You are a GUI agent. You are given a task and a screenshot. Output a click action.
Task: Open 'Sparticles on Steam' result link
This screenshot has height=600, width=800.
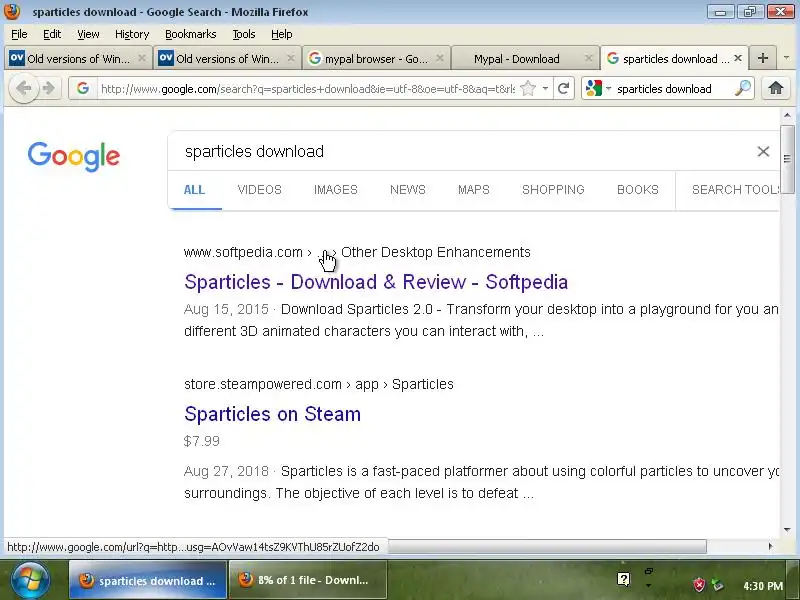[x=272, y=414]
